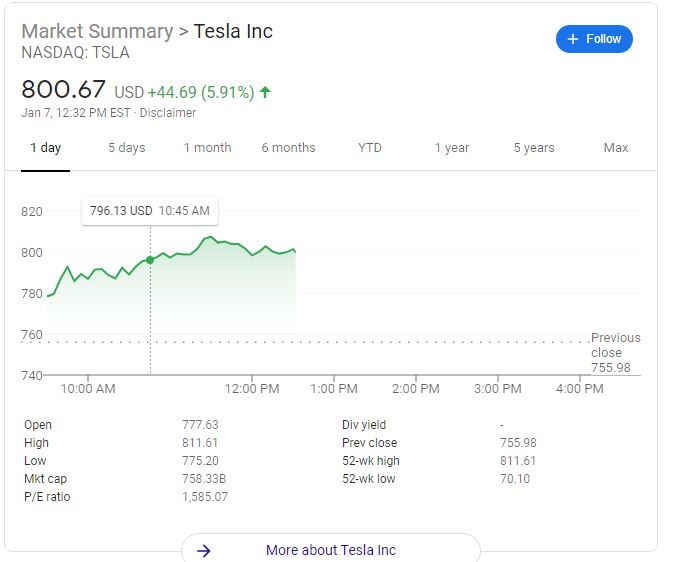Switch to 1 year view

click(x=452, y=148)
